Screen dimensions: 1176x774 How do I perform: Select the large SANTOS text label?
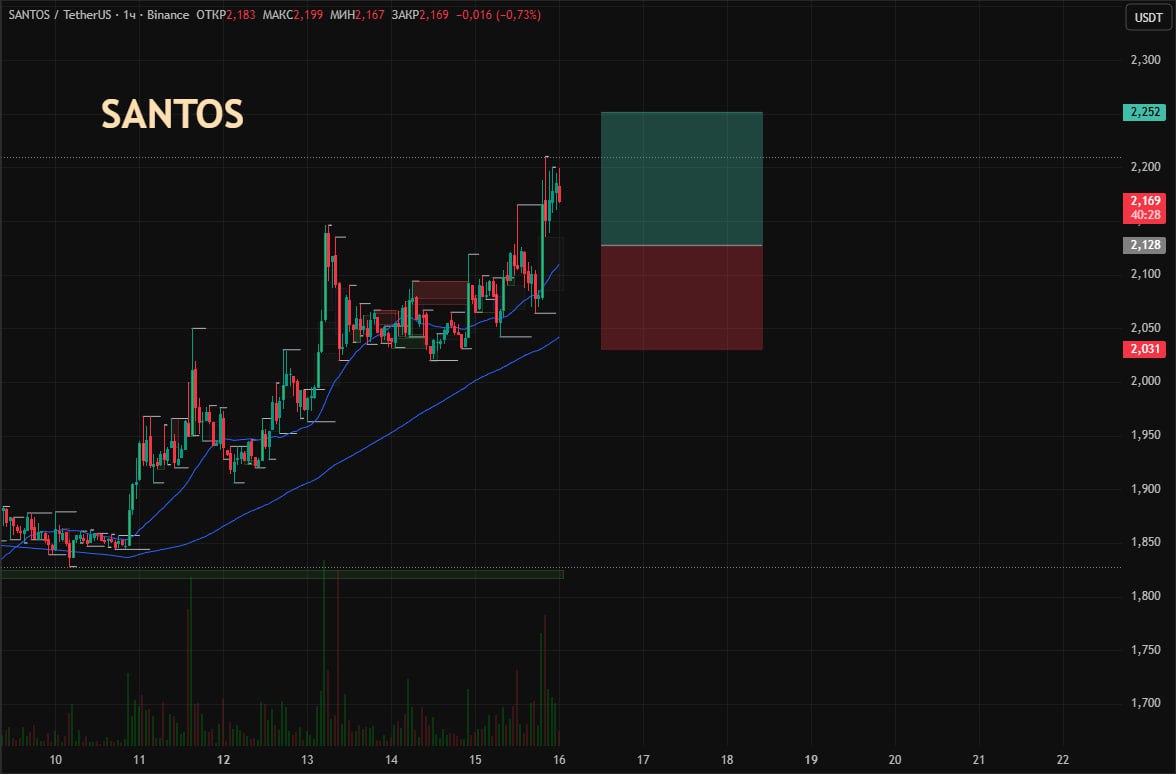pyautogui.click(x=172, y=115)
